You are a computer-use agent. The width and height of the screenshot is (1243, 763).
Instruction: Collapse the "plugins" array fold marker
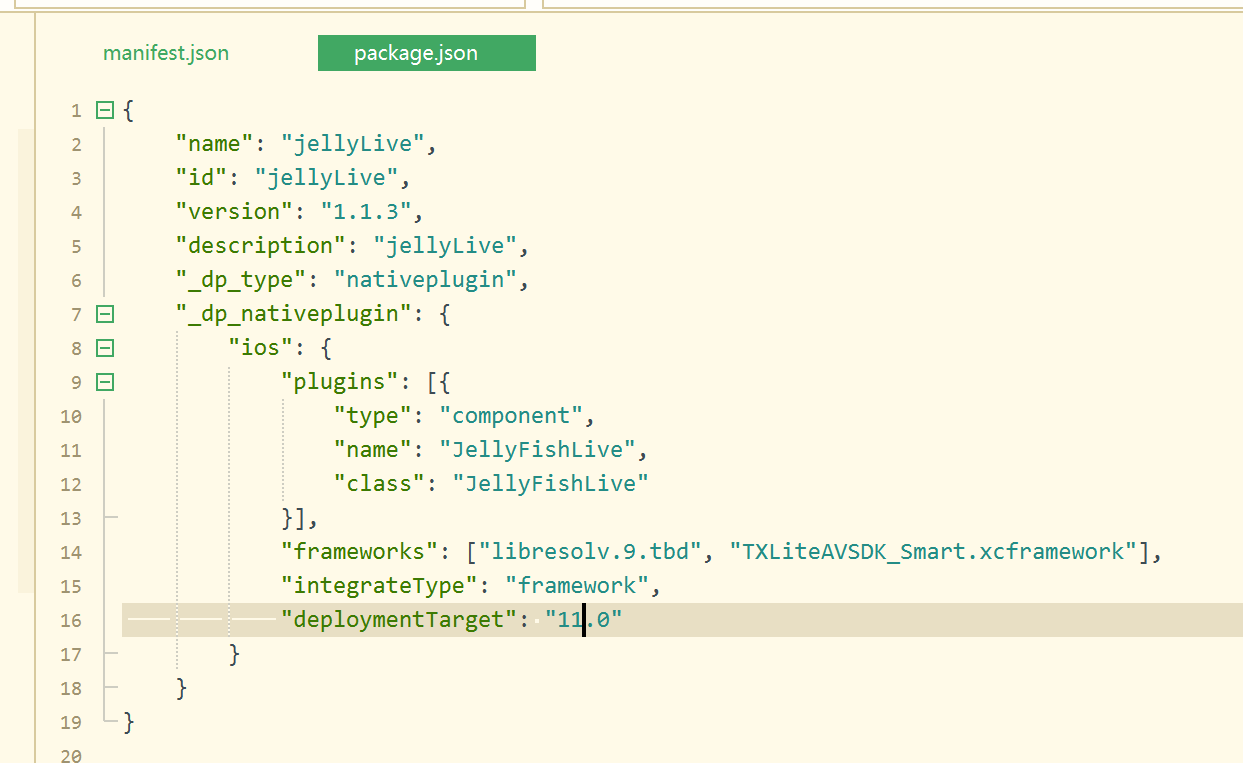point(105,382)
